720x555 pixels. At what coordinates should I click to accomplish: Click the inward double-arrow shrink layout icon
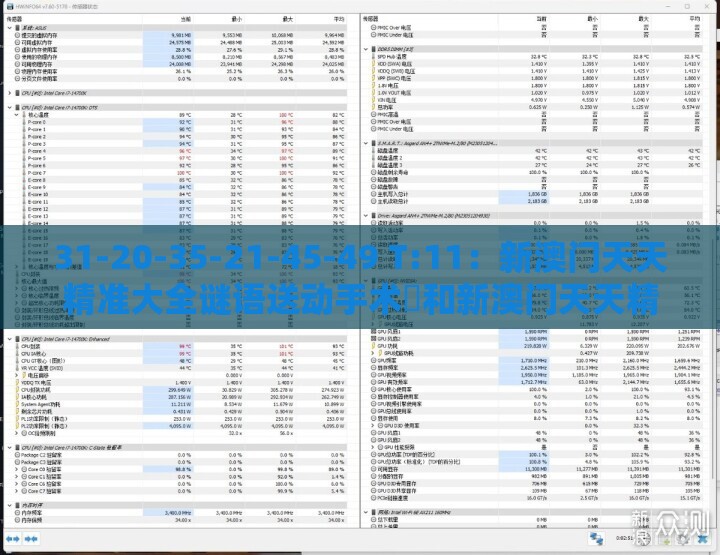tap(31, 538)
